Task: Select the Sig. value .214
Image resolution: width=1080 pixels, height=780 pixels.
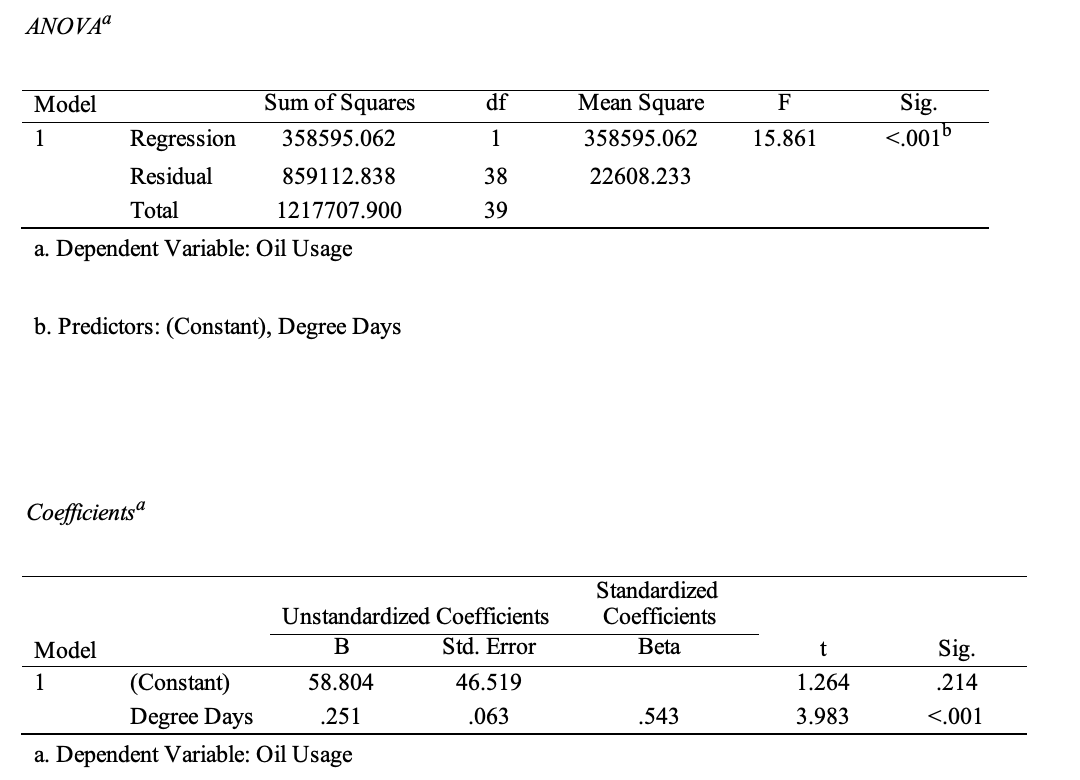Action: (x=957, y=683)
